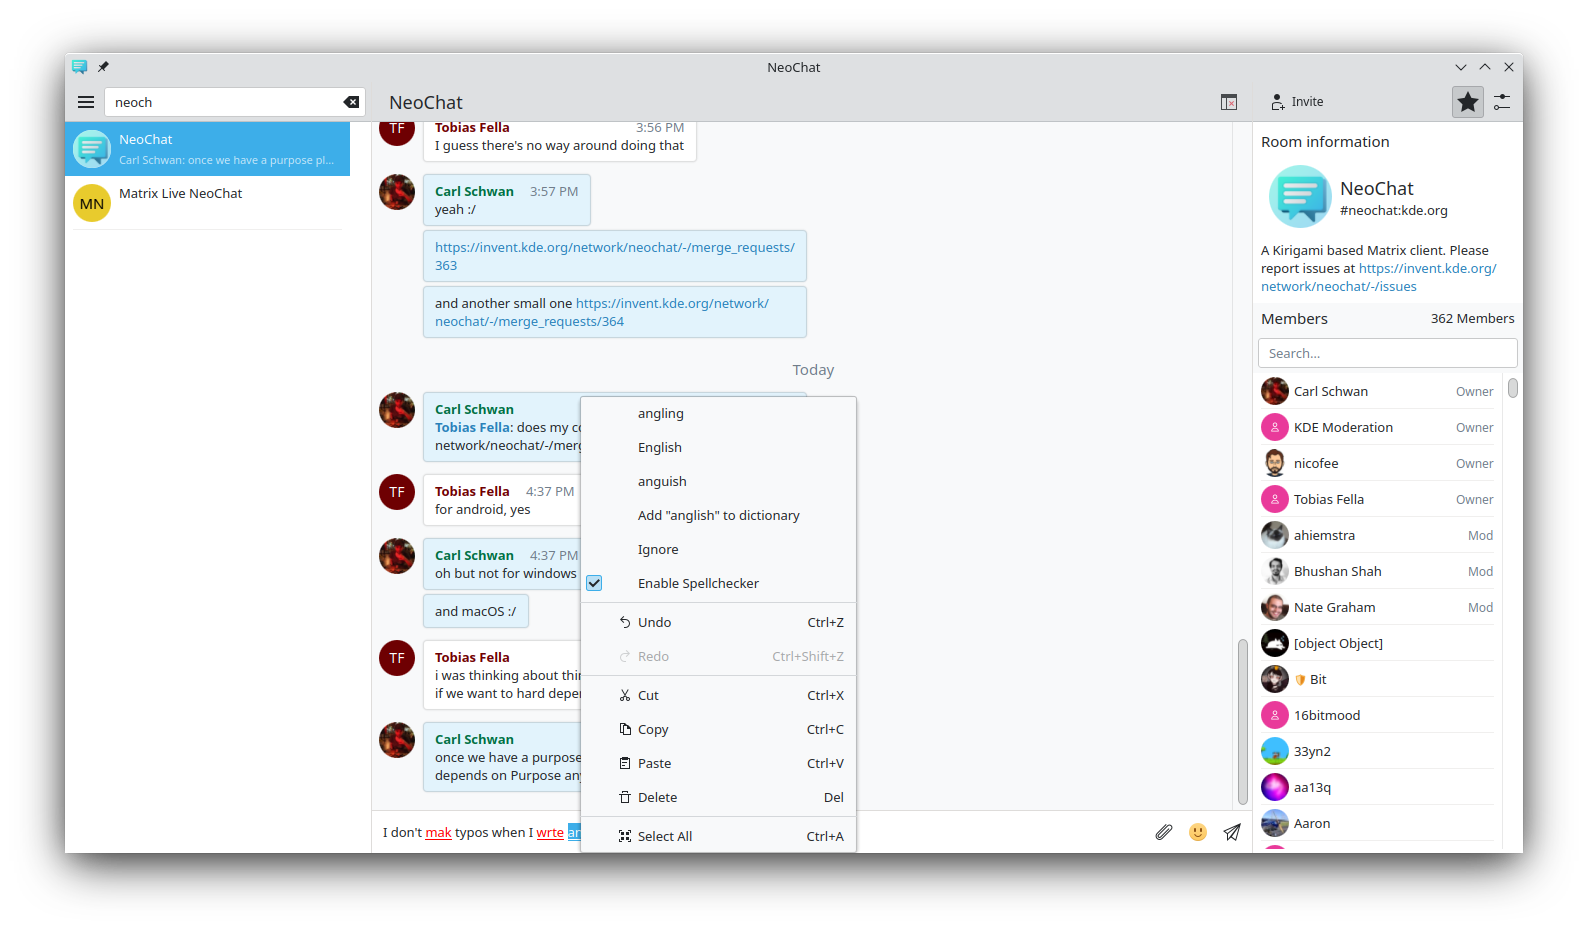Send message with paper plane icon

click(x=1232, y=832)
